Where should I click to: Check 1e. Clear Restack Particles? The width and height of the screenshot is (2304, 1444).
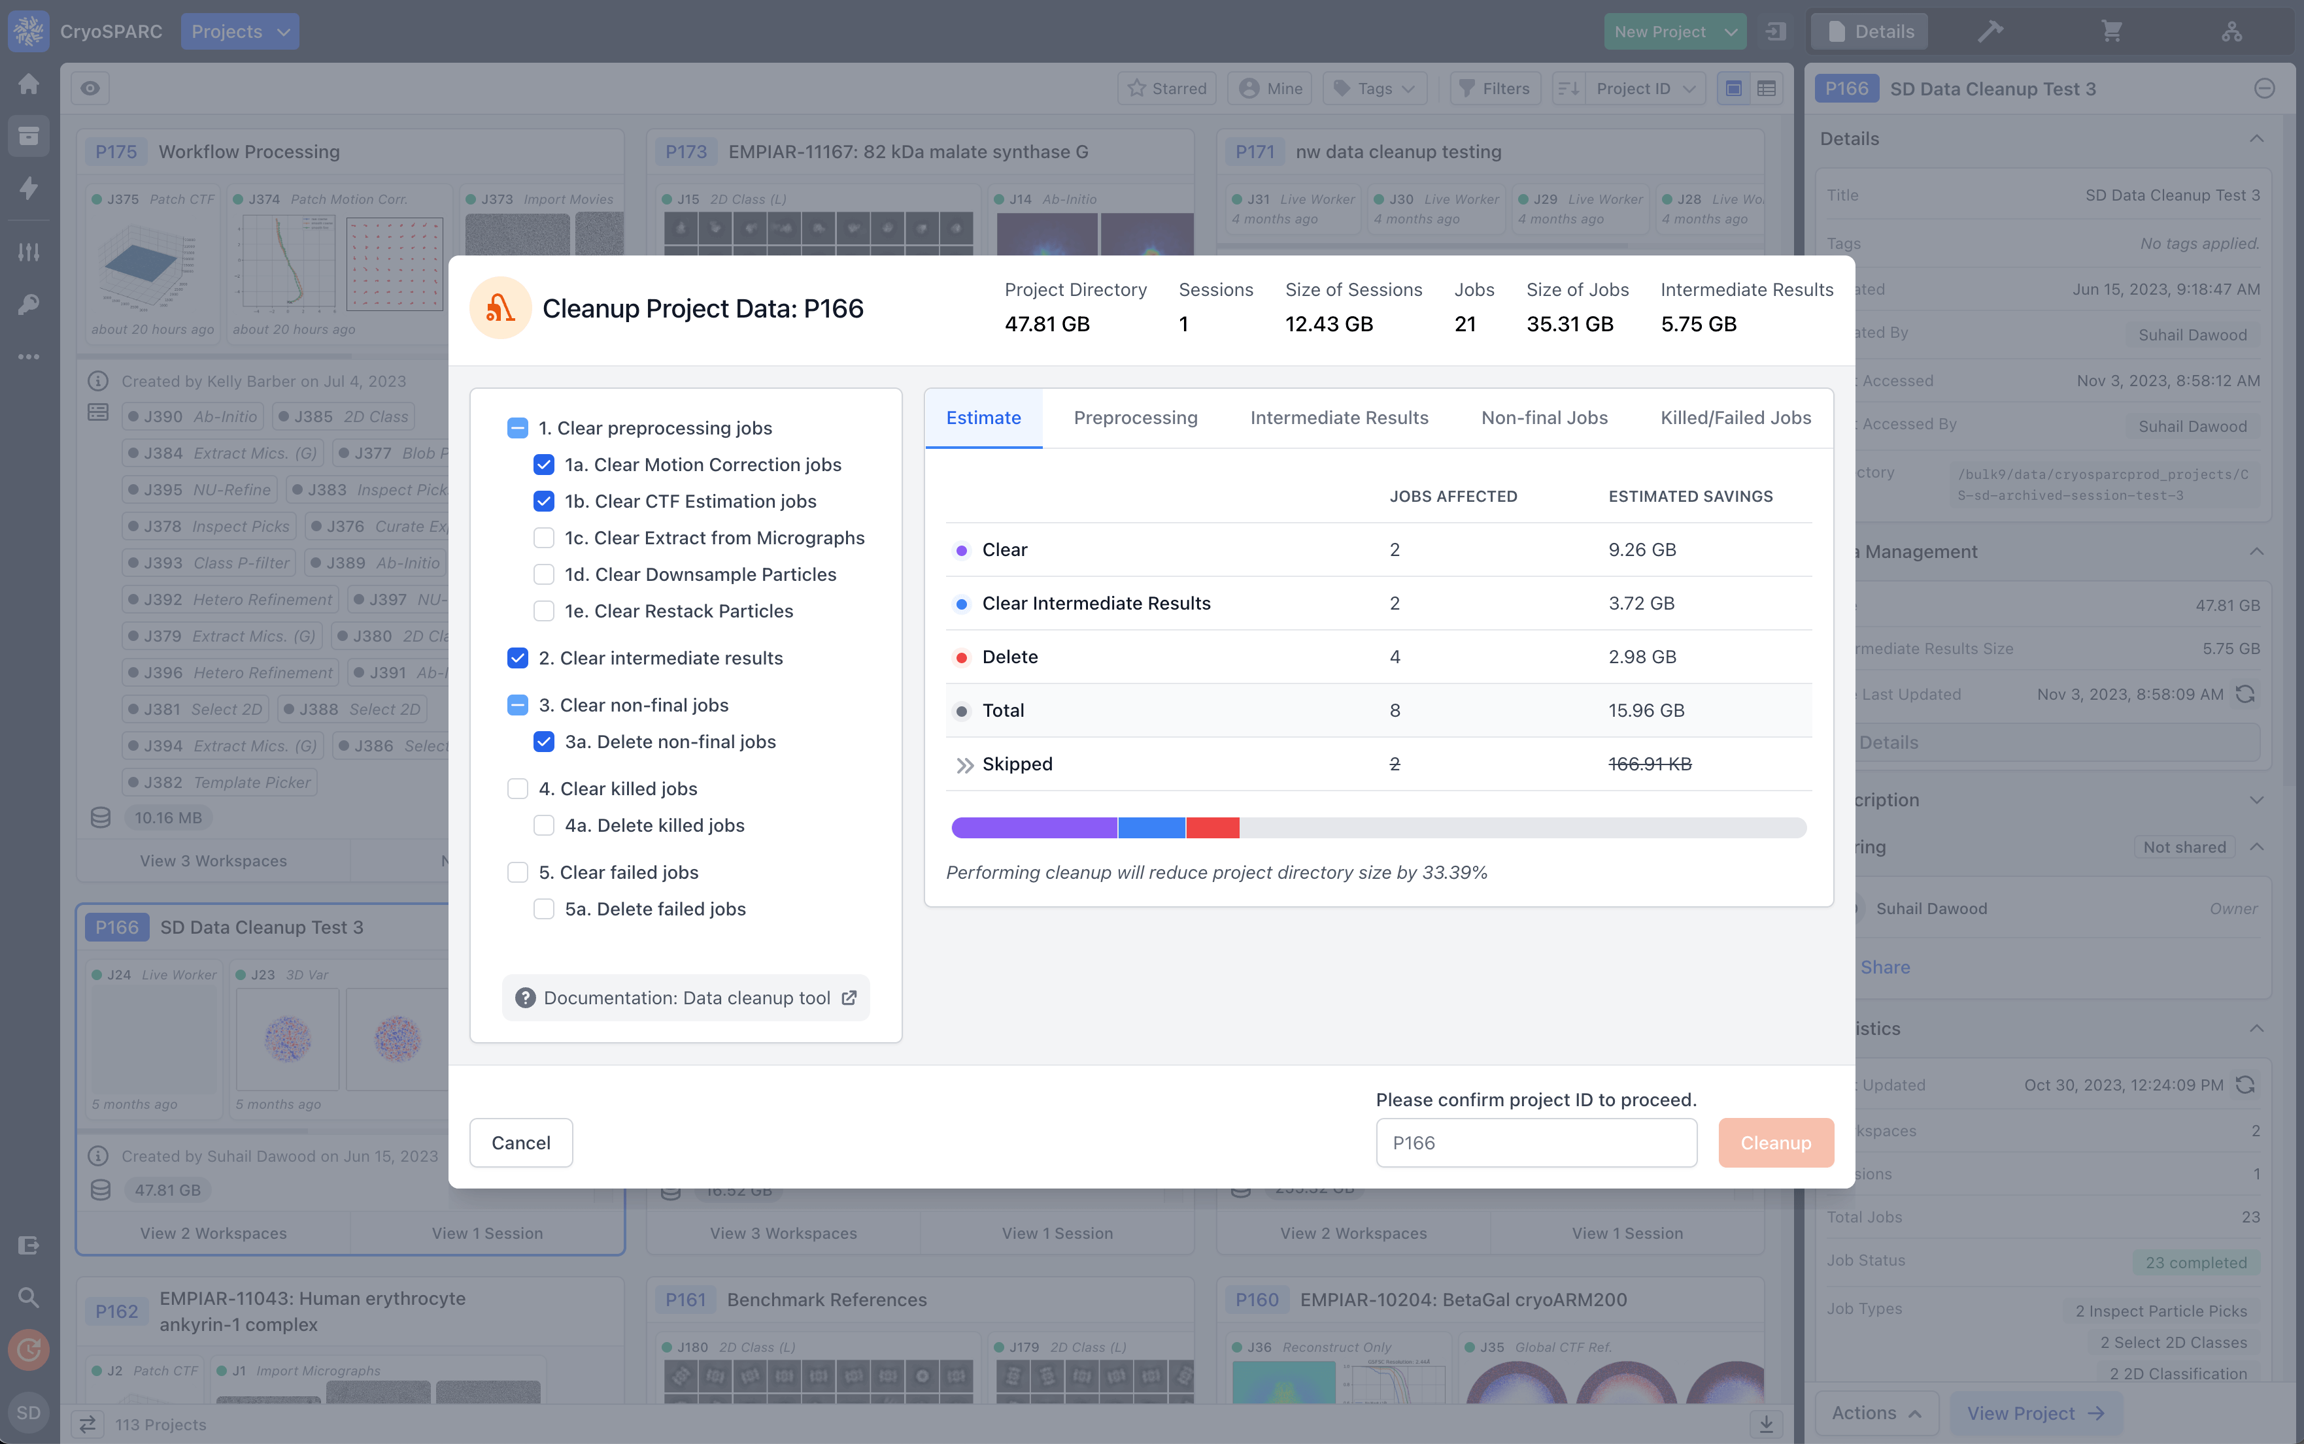(x=544, y=611)
